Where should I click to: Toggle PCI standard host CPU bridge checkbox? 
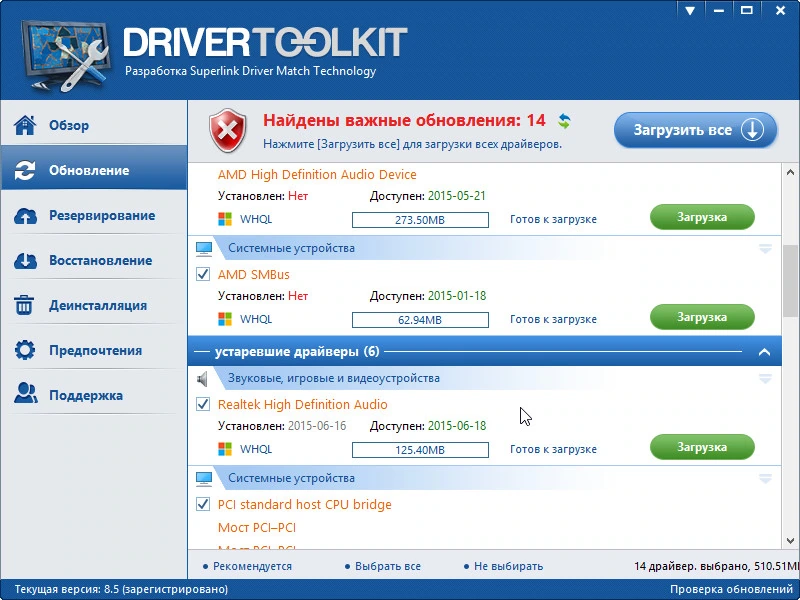203,505
